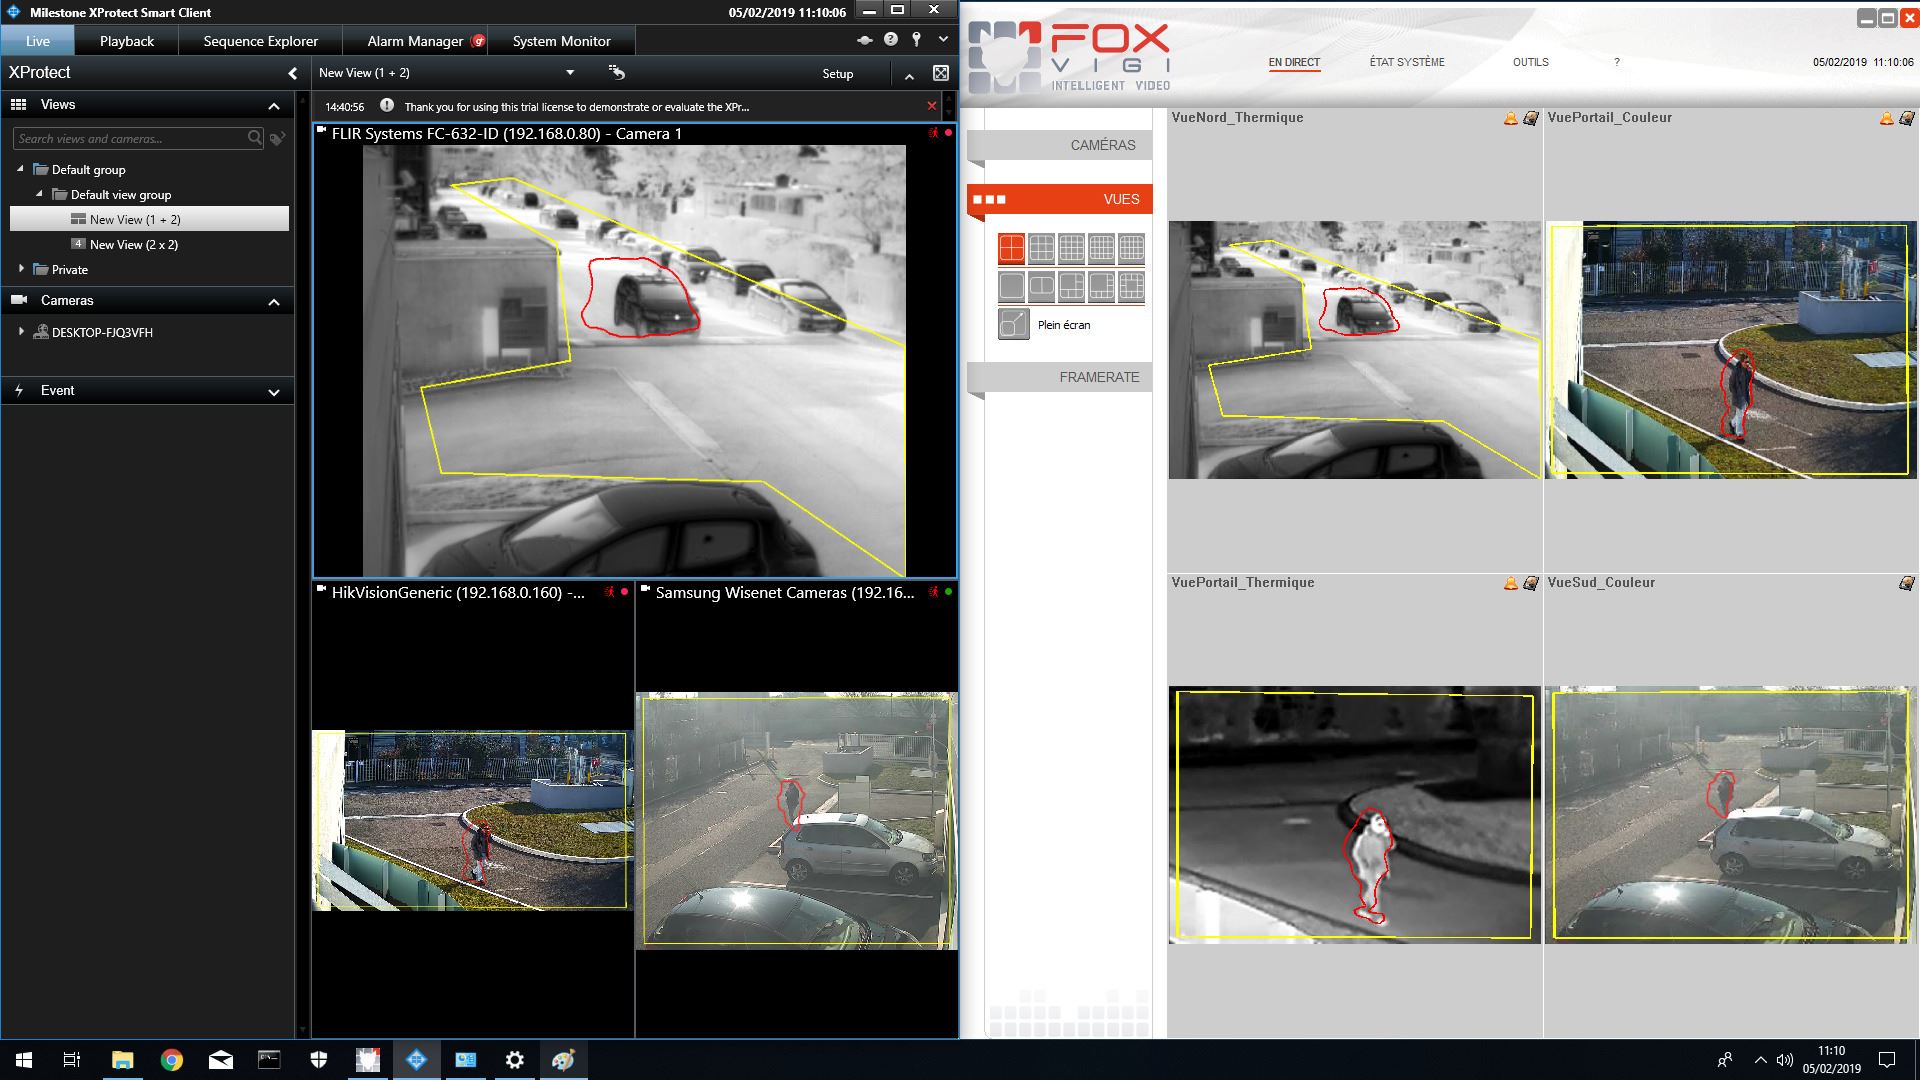Click the disk recording icon on VuePortail_Thermique

pos(1530,583)
